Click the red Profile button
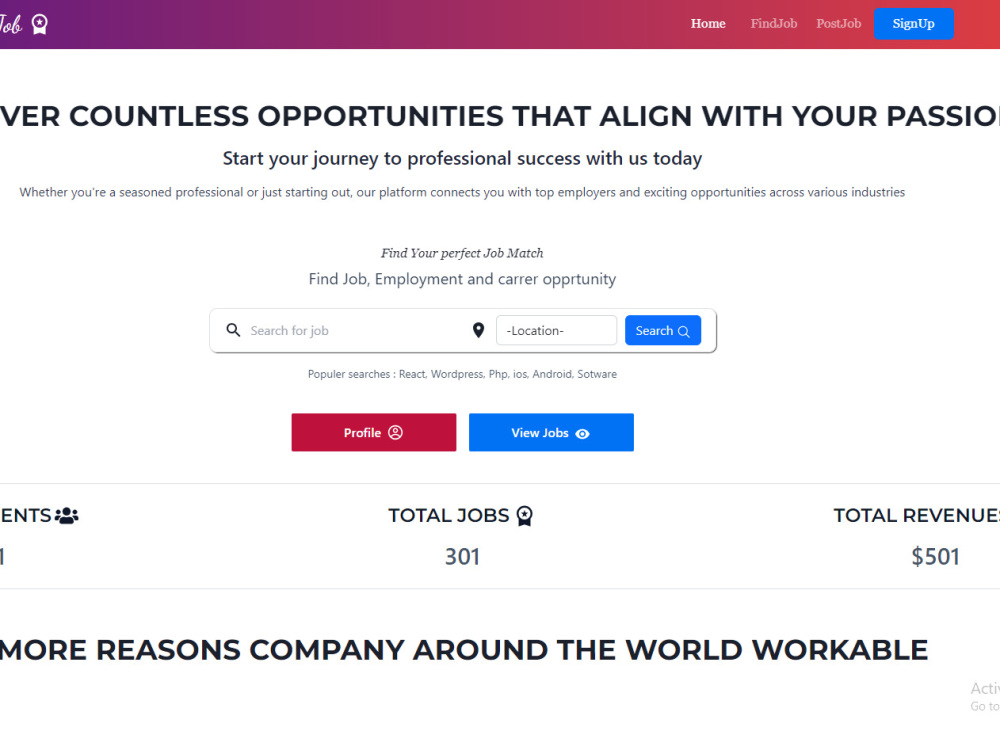Image resolution: width=1000 pixels, height=750 pixels. [373, 432]
